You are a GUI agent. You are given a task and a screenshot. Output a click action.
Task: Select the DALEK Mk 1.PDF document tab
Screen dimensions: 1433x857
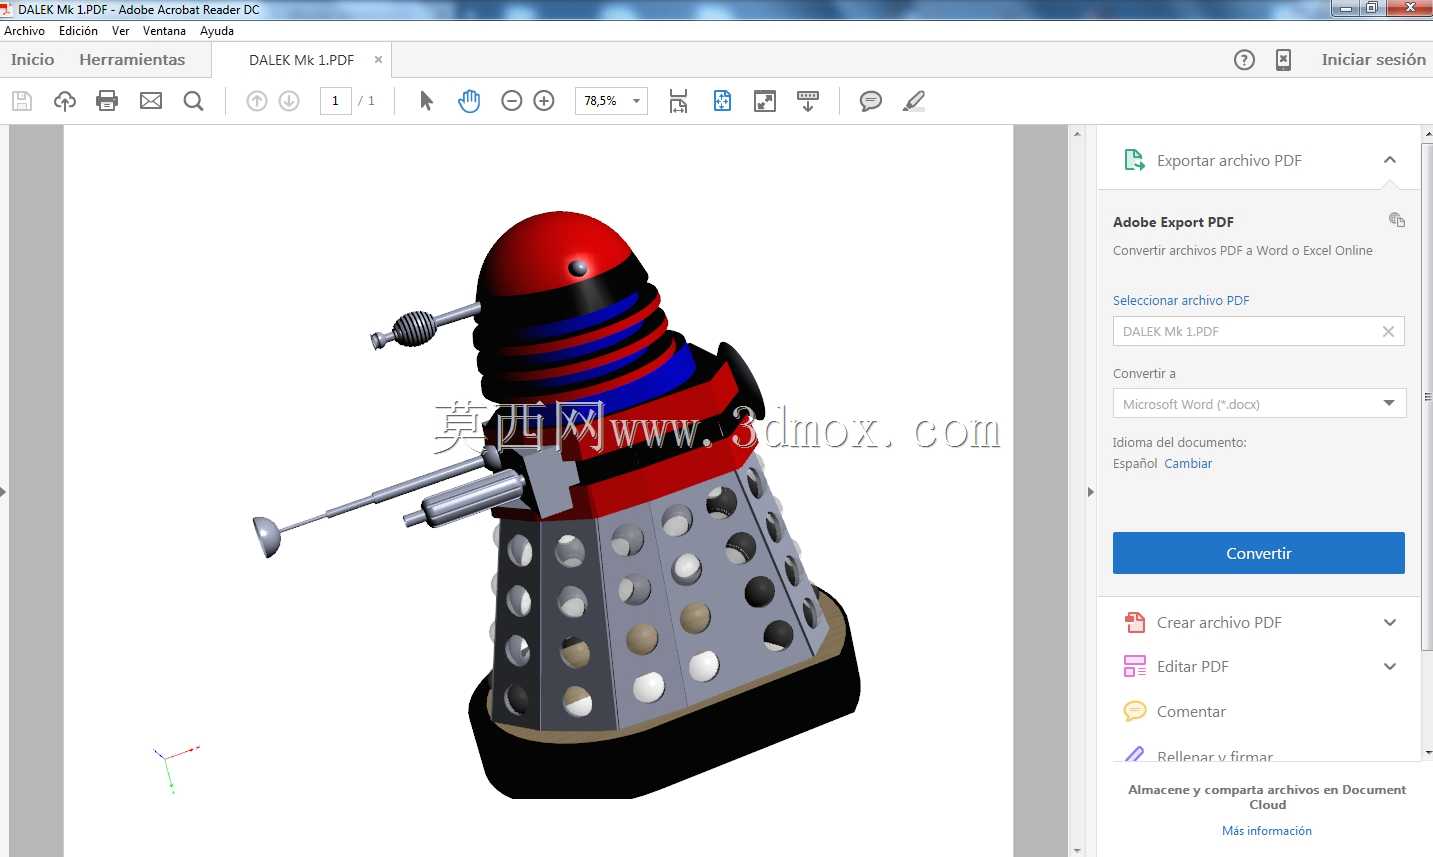(301, 60)
